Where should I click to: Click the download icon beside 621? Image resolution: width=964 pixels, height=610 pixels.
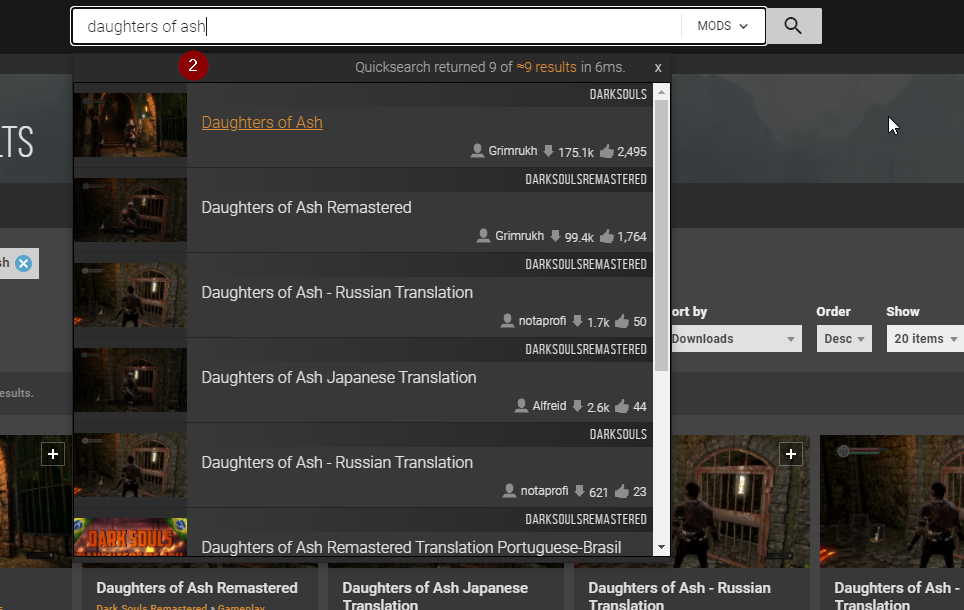coord(579,491)
